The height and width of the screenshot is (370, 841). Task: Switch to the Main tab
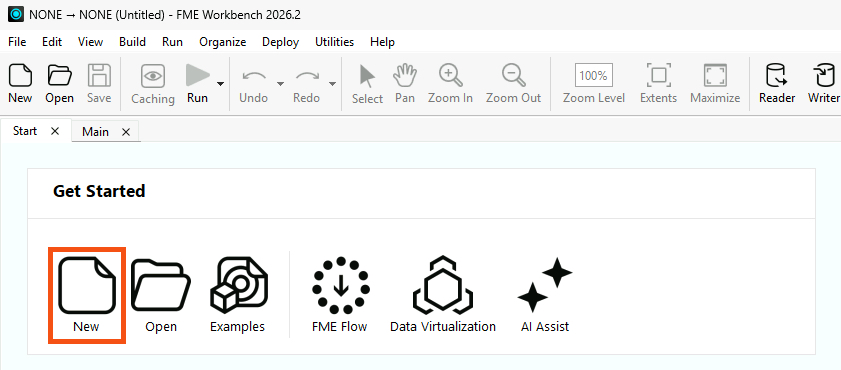point(95,132)
